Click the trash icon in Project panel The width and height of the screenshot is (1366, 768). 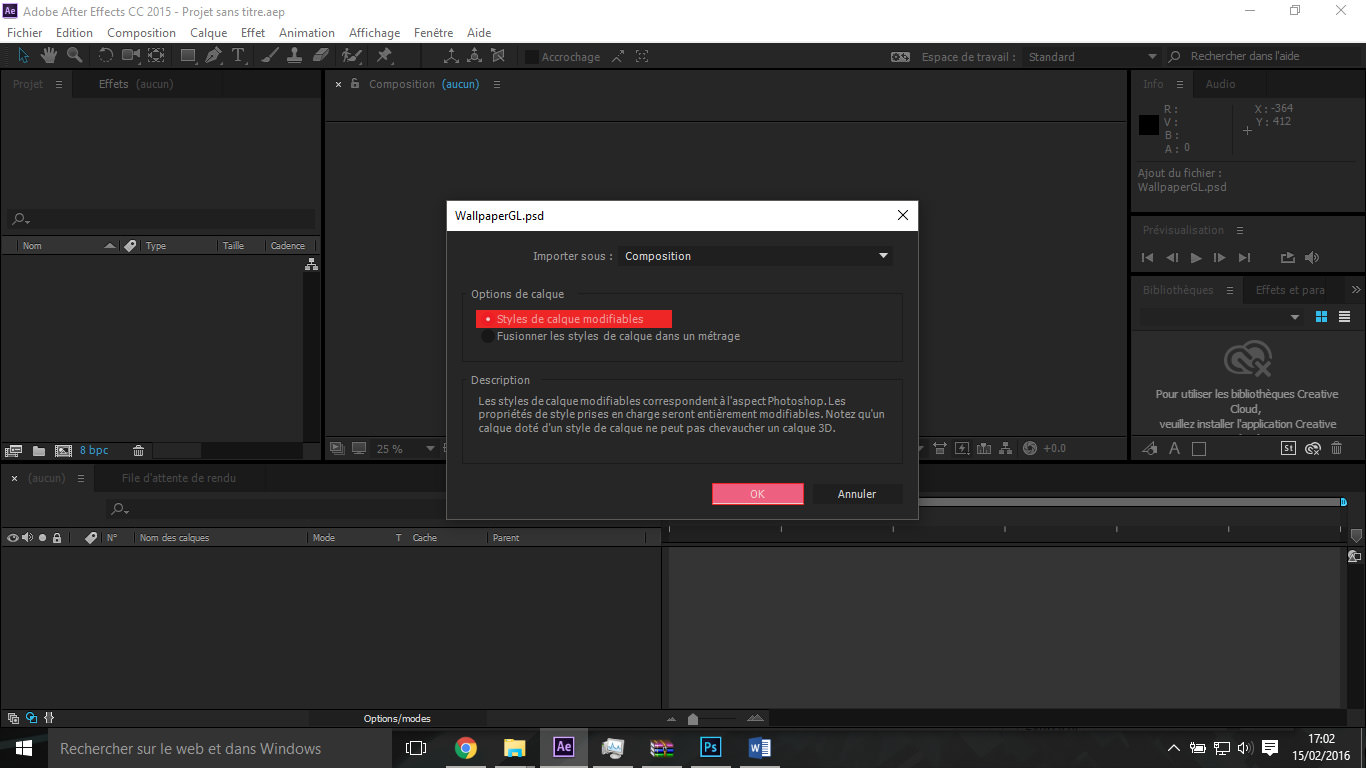[x=139, y=451]
